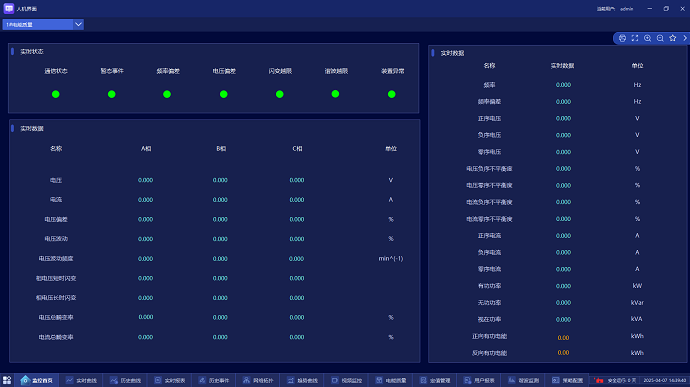Open the 网络拓扑 tab
The width and height of the screenshot is (690, 387).
click(x=258, y=380)
